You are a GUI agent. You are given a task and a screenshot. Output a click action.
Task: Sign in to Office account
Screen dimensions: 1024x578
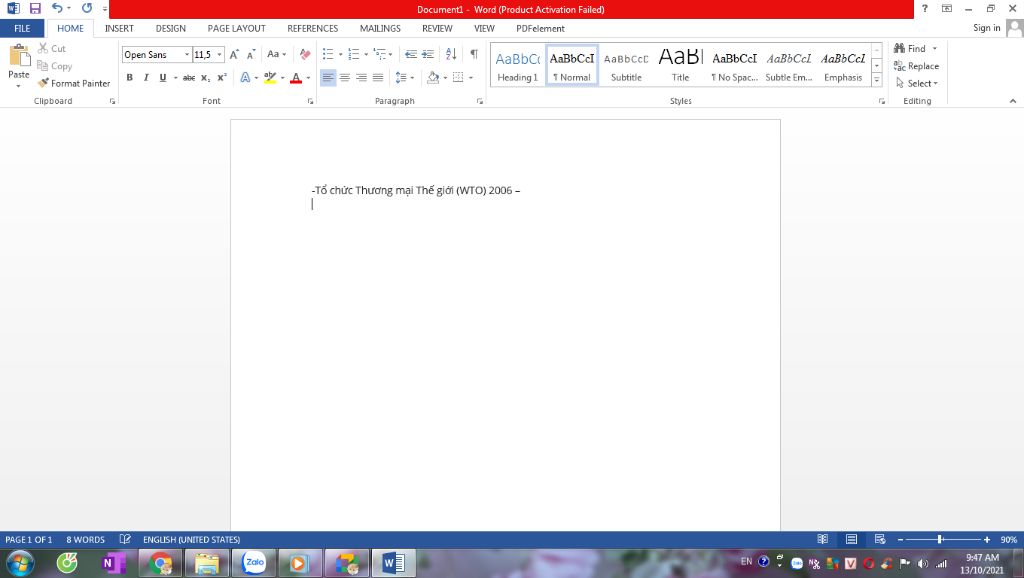(986, 27)
